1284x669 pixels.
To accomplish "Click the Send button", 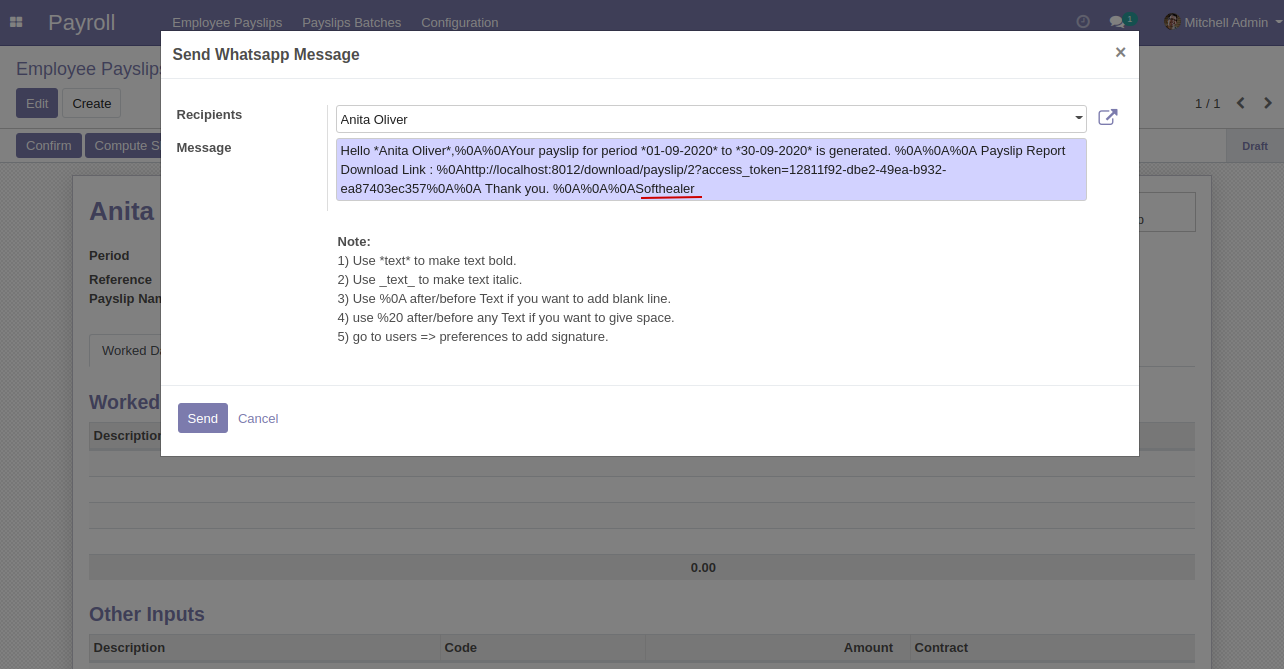I will coord(203,418).
